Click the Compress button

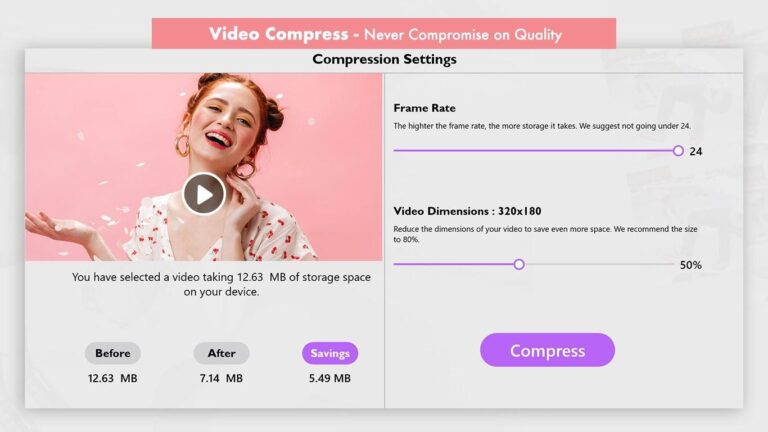tap(547, 350)
